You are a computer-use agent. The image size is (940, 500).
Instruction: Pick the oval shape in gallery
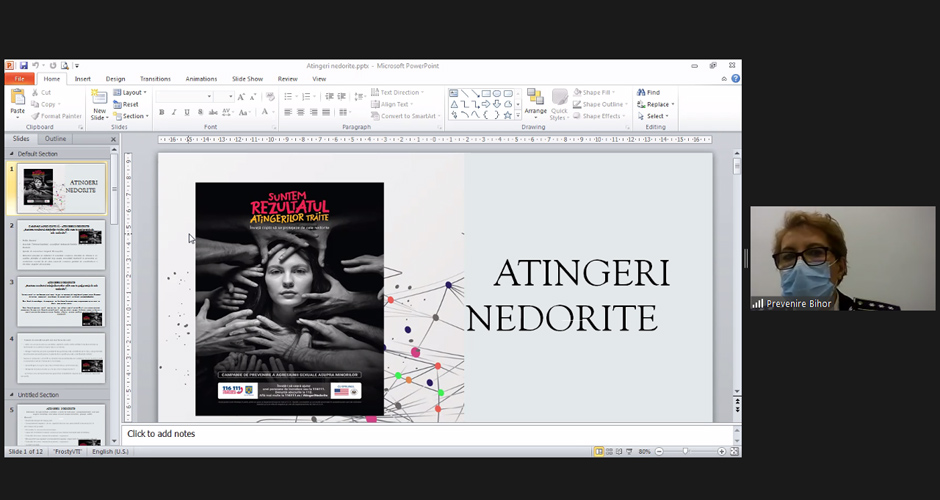tap(497, 94)
